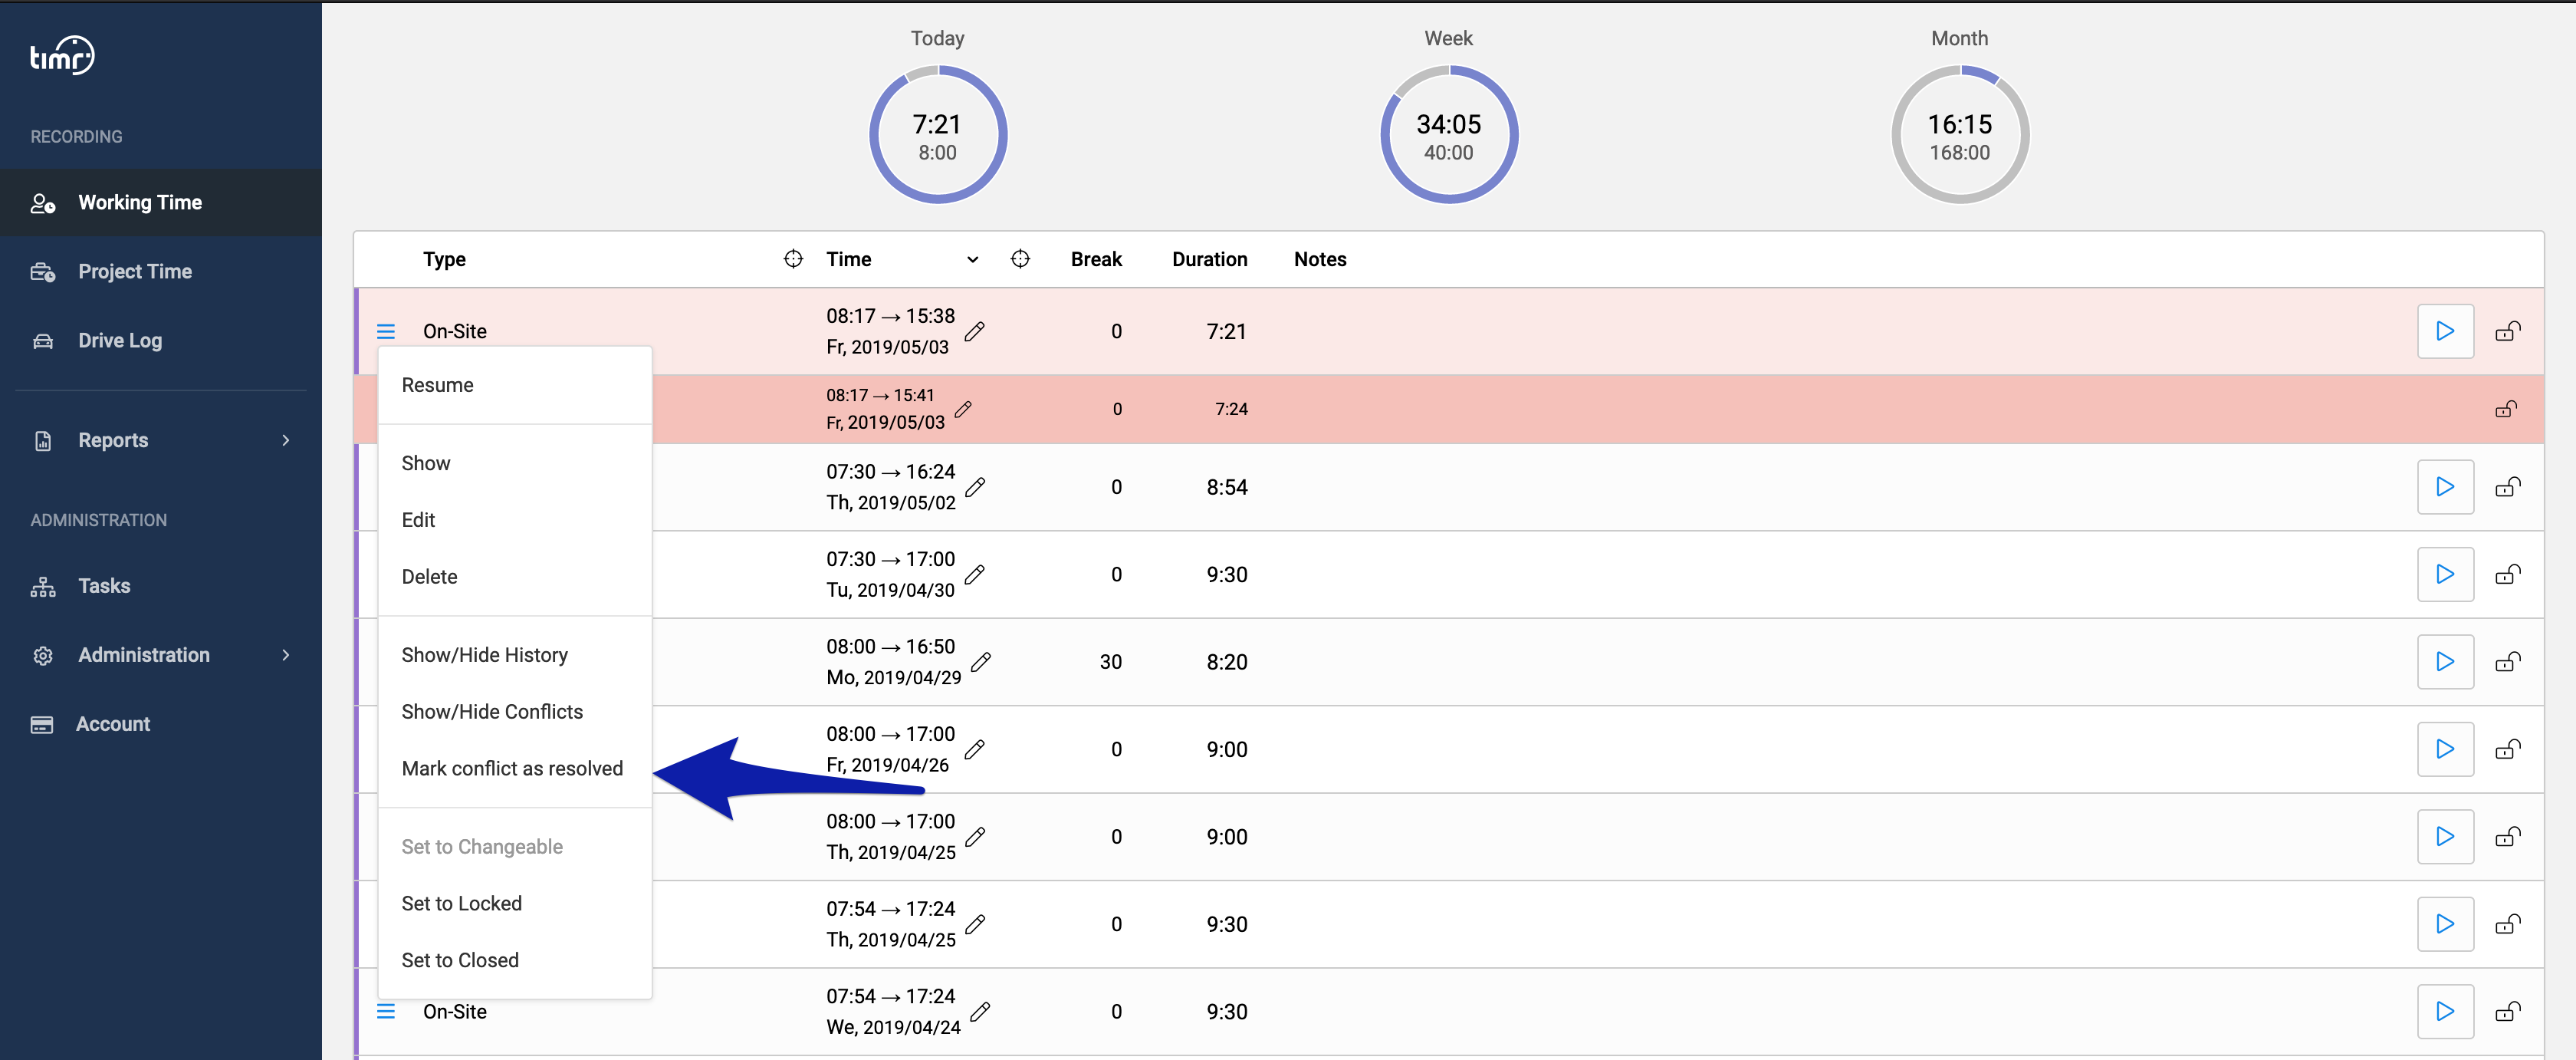2576x1060 pixels.
Task: Click the timr logo
Action: coord(62,56)
